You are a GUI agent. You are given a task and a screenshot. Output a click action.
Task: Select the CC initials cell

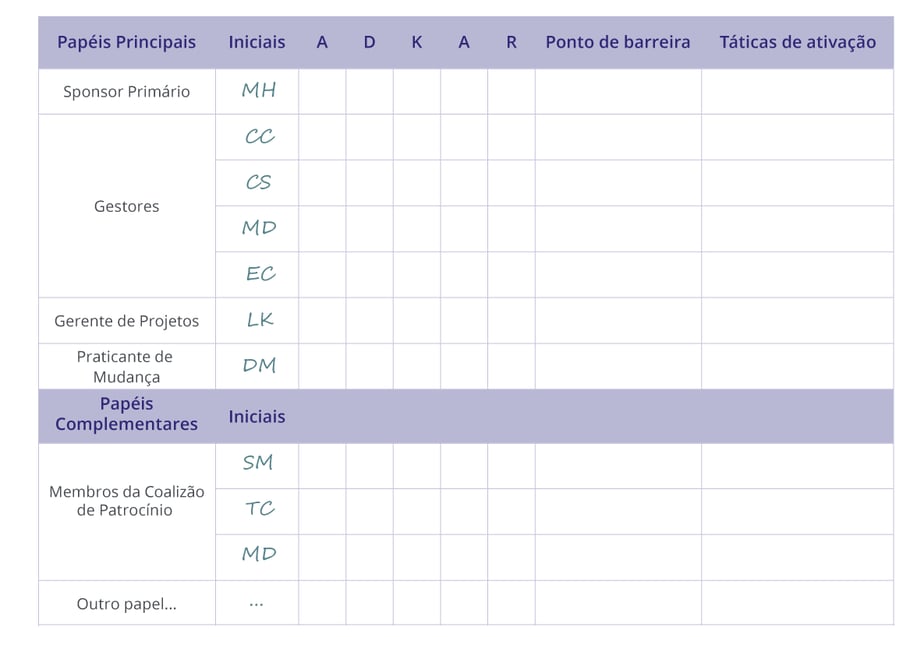(x=258, y=137)
